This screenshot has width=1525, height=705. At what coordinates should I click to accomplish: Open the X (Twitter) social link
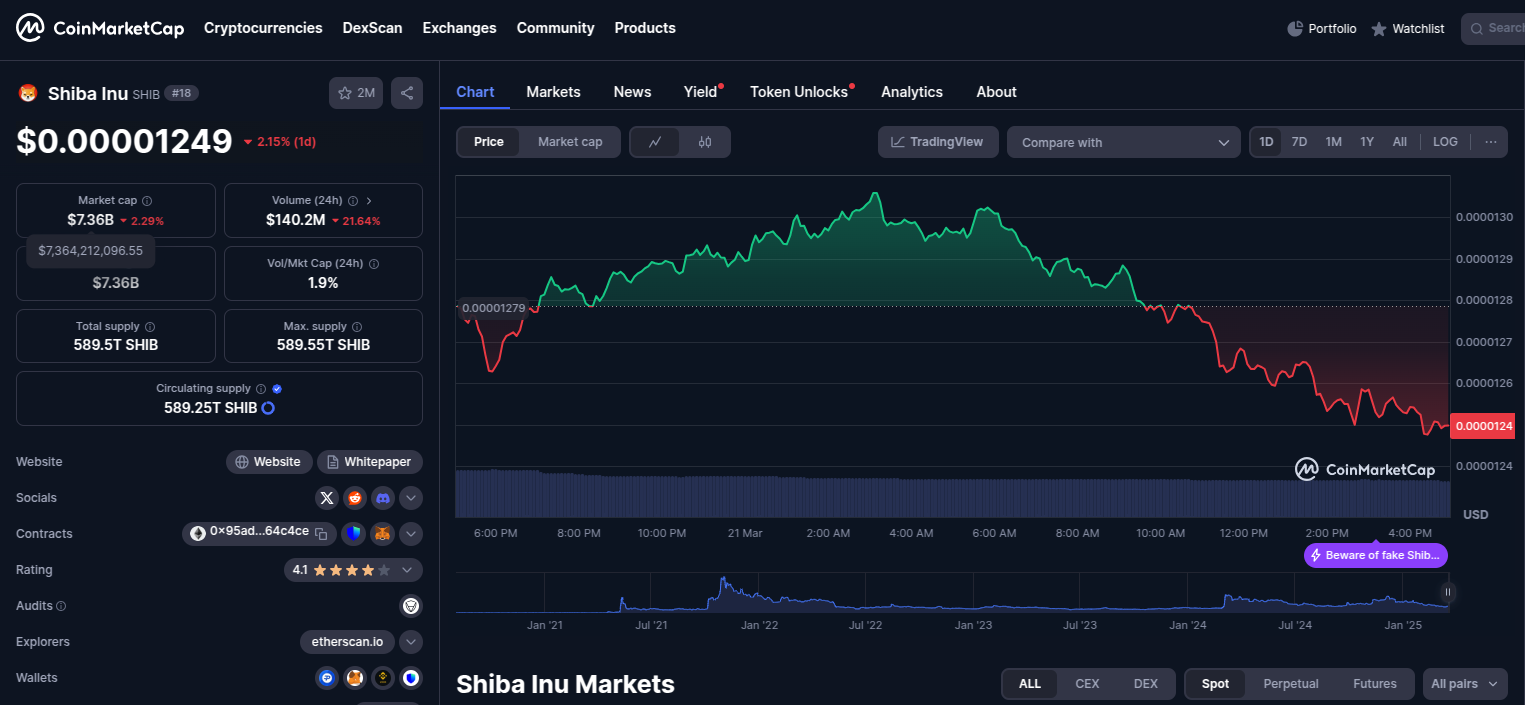pyautogui.click(x=327, y=498)
